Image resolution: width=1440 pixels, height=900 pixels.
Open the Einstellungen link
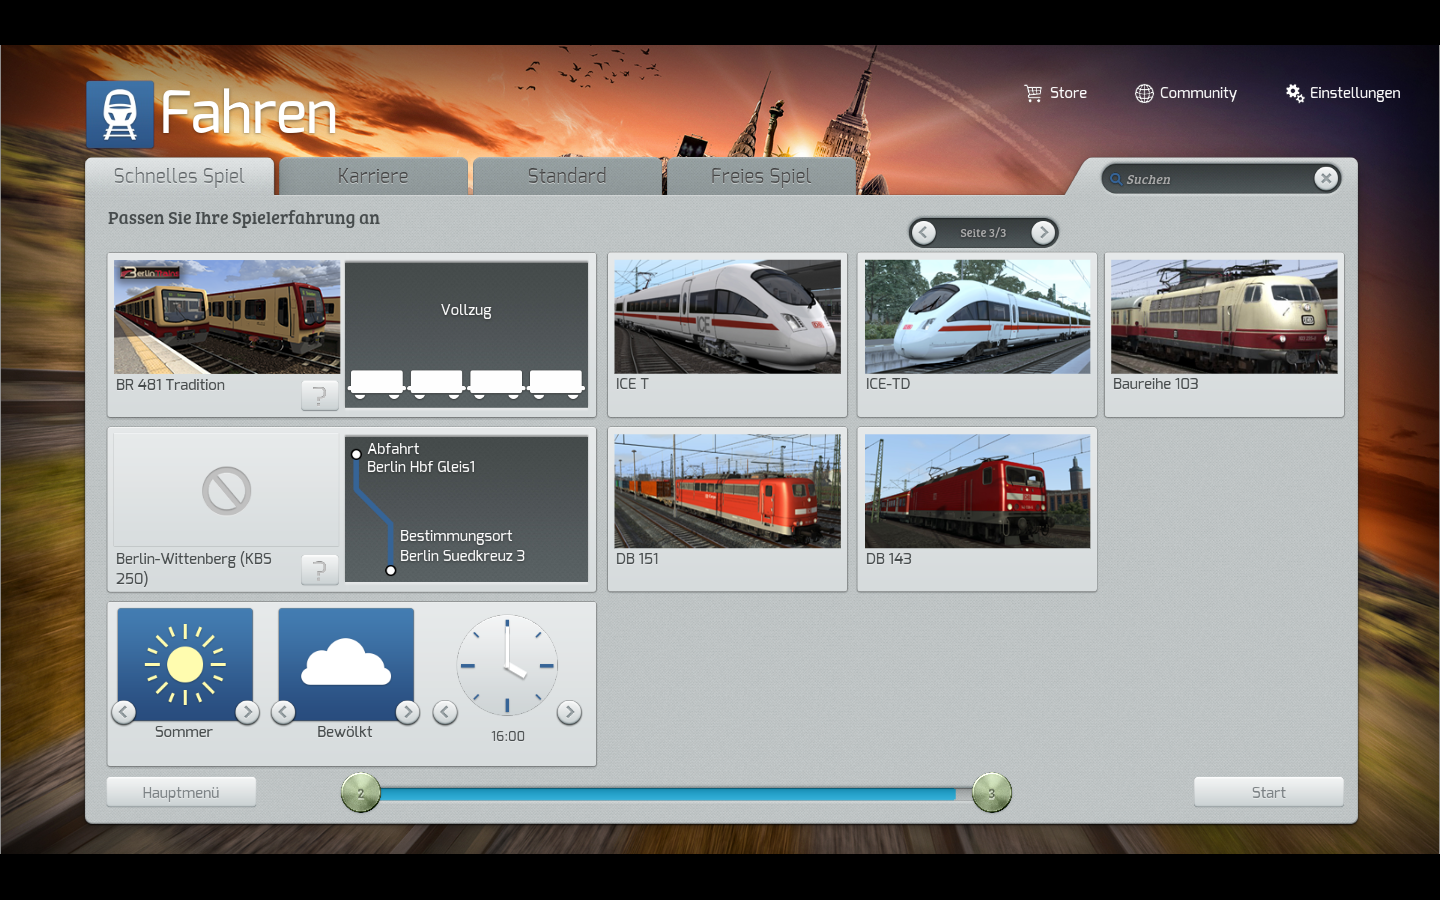[x=1355, y=93]
